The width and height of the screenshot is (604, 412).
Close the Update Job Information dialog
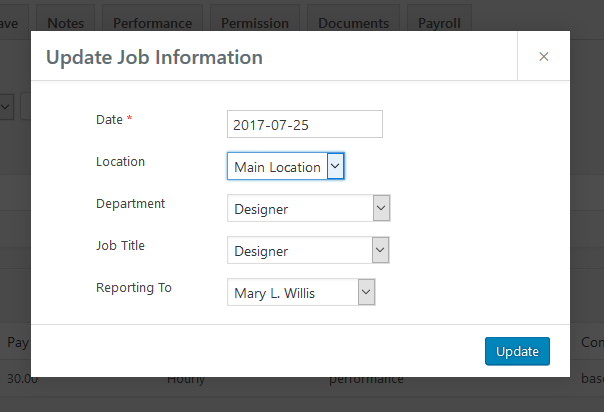click(x=544, y=57)
